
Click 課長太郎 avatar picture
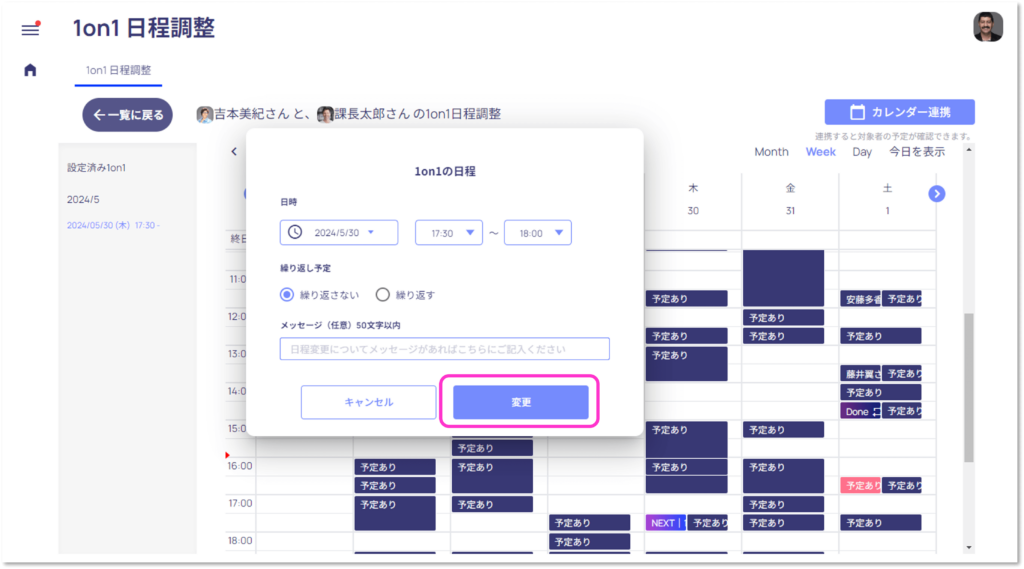(x=325, y=114)
